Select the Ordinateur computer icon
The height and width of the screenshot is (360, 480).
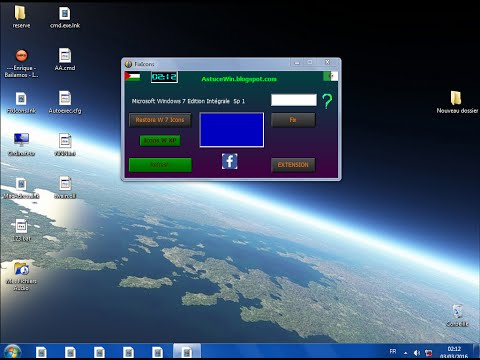(x=21, y=145)
